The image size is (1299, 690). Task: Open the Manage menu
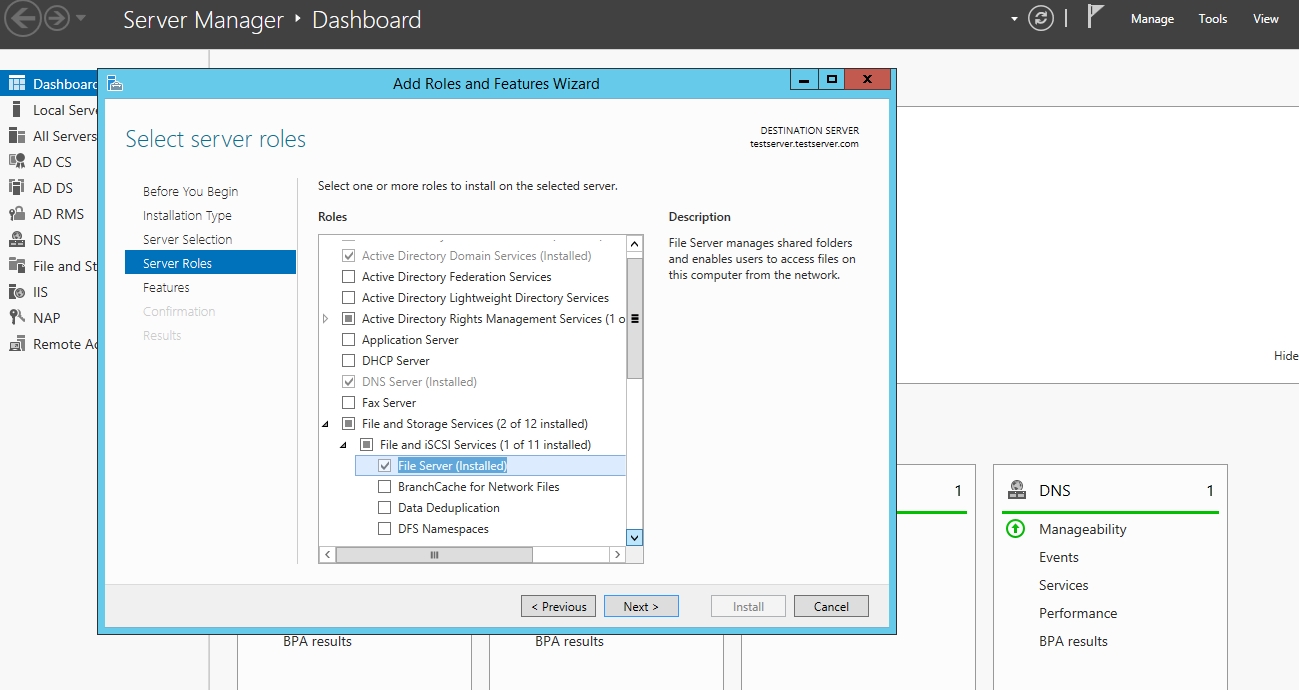pyautogui.click(x=1152, y=19)
